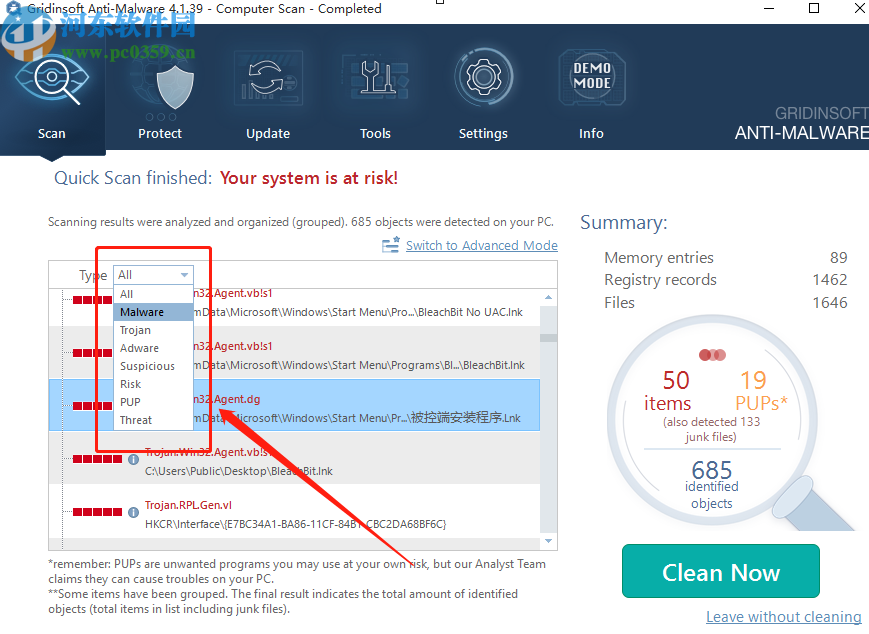Click the 685 identified objects counter
869x634 pixels.
click(x=712, y=484)
